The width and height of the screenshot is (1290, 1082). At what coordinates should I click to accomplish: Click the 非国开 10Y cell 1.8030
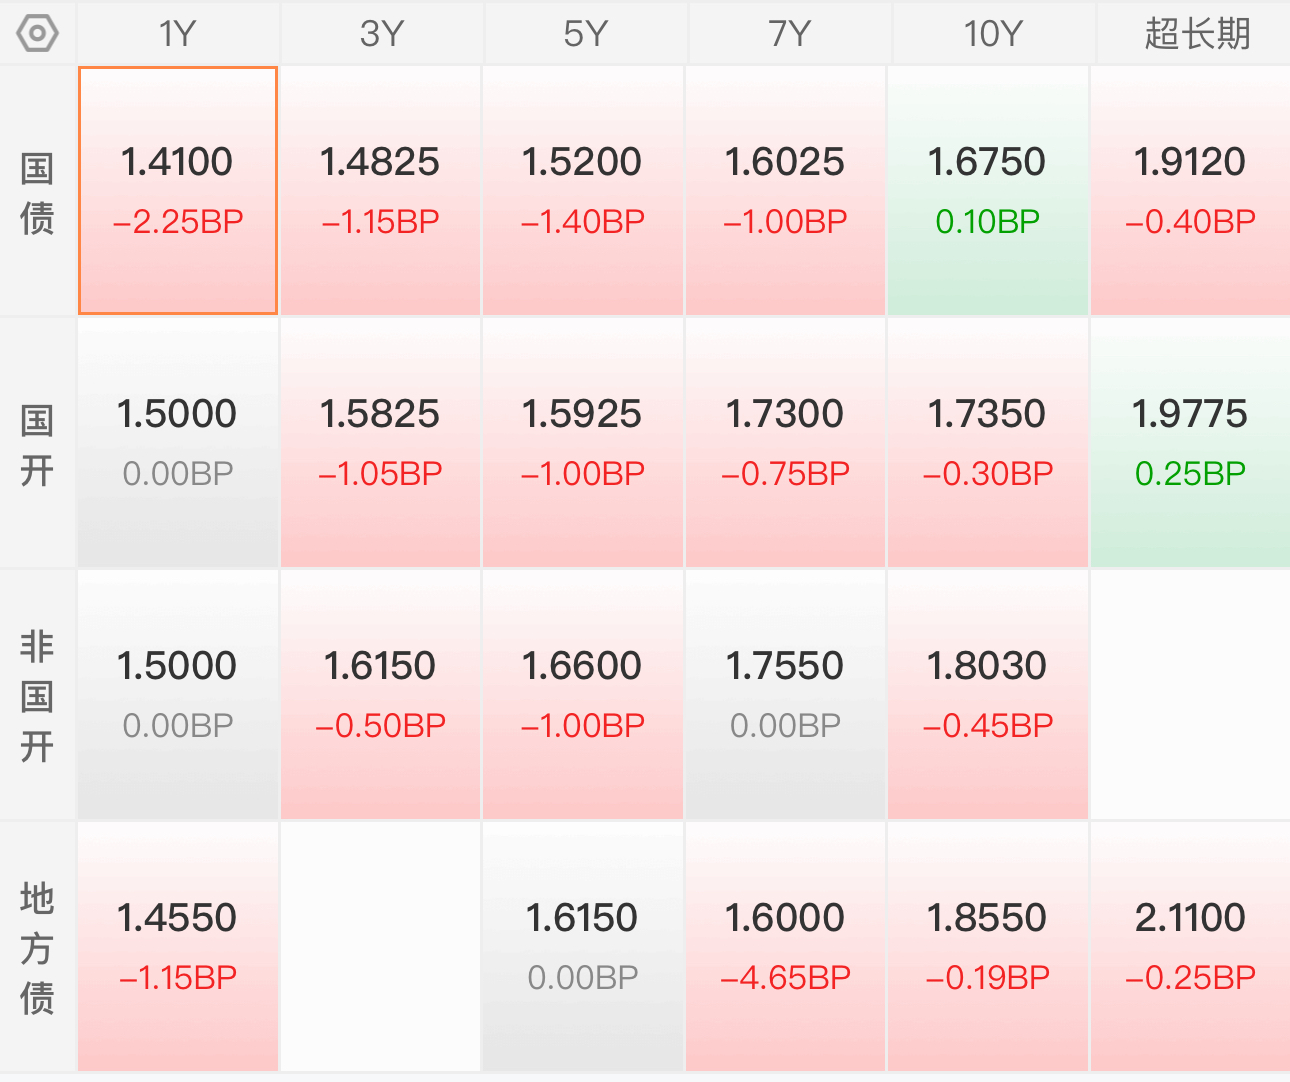(988, 695)
